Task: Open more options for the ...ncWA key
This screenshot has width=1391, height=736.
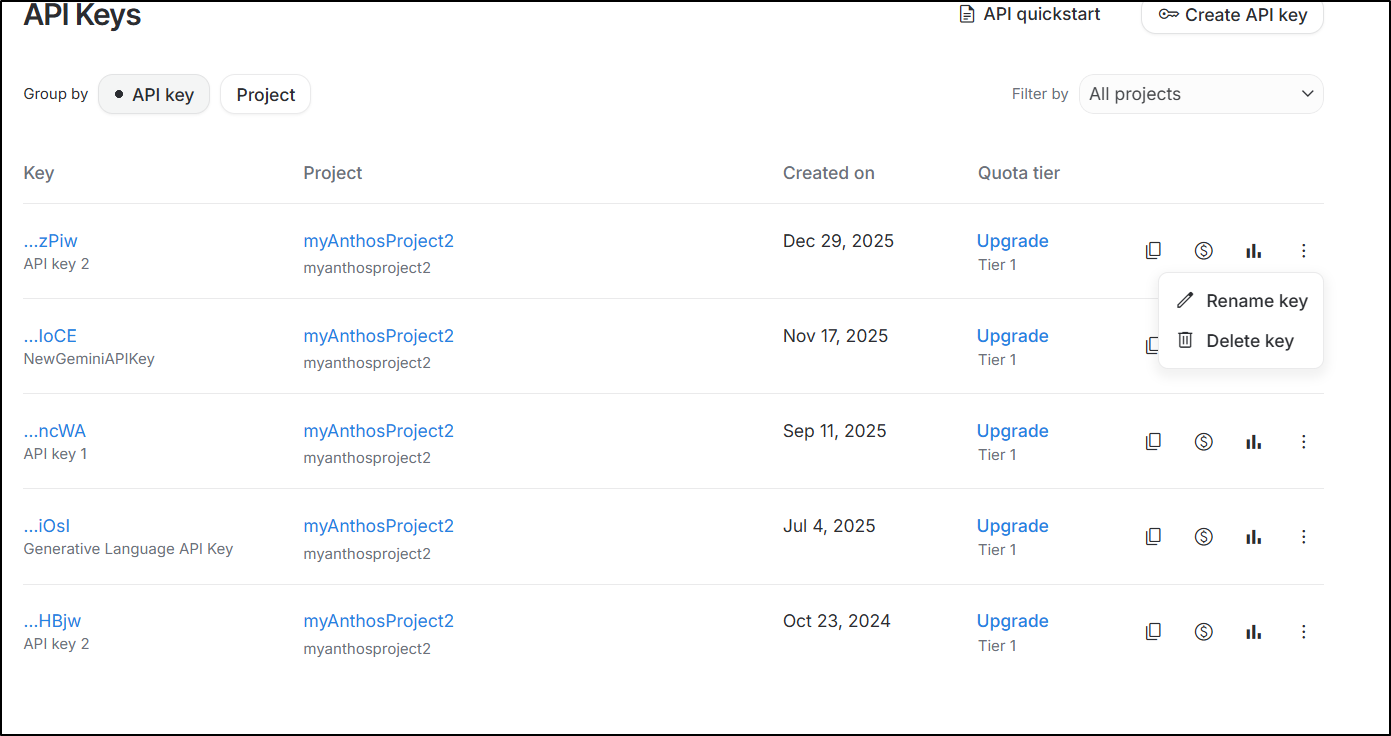Action: (1303, 441)
